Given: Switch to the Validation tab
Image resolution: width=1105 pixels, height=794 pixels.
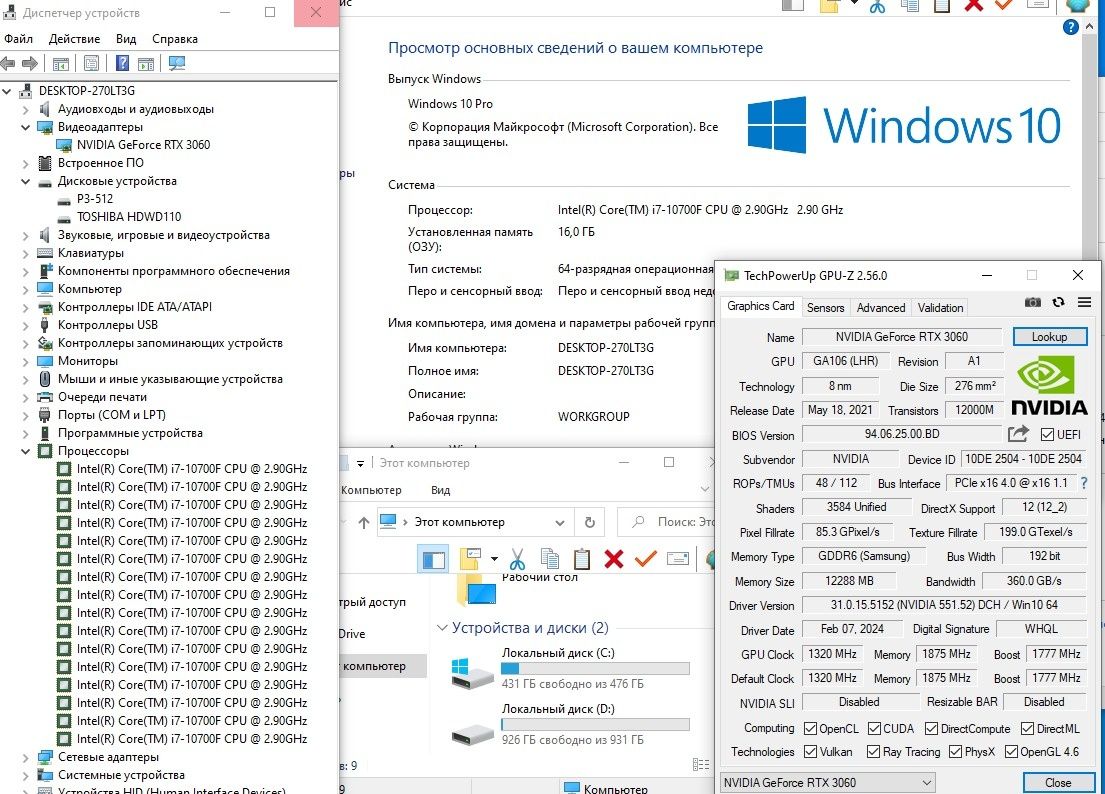Looking at the screenshot, I should coord(940,307).
